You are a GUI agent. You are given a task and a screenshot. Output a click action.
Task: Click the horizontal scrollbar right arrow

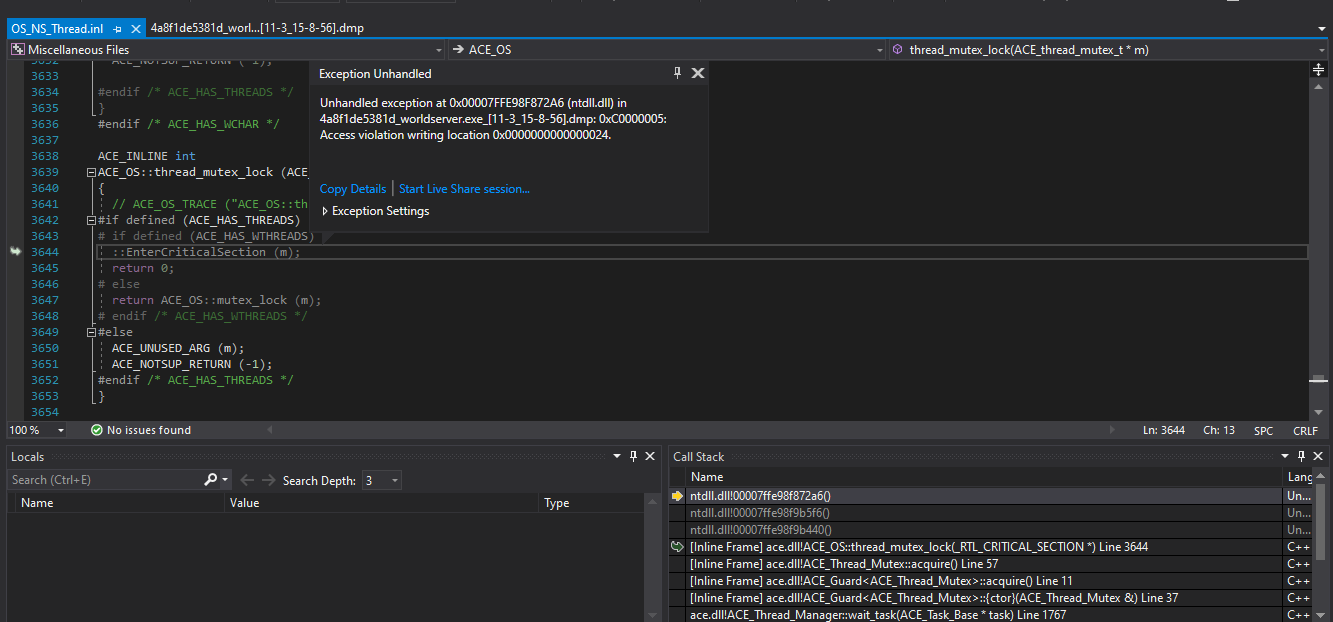pos(1114,430)
